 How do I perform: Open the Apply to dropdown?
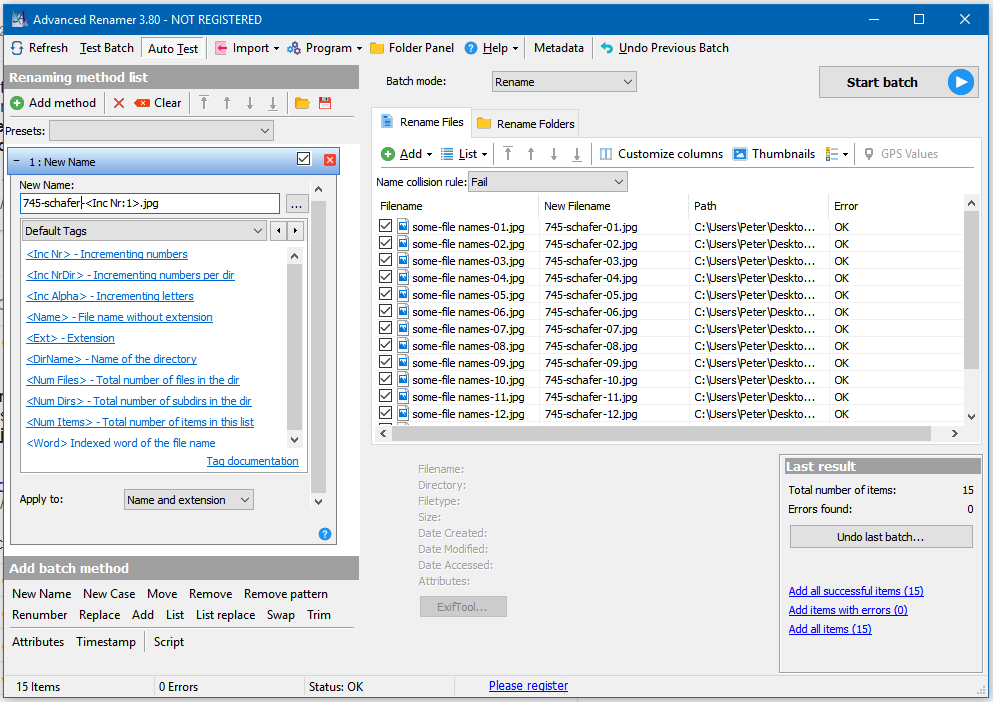[188, 500]
